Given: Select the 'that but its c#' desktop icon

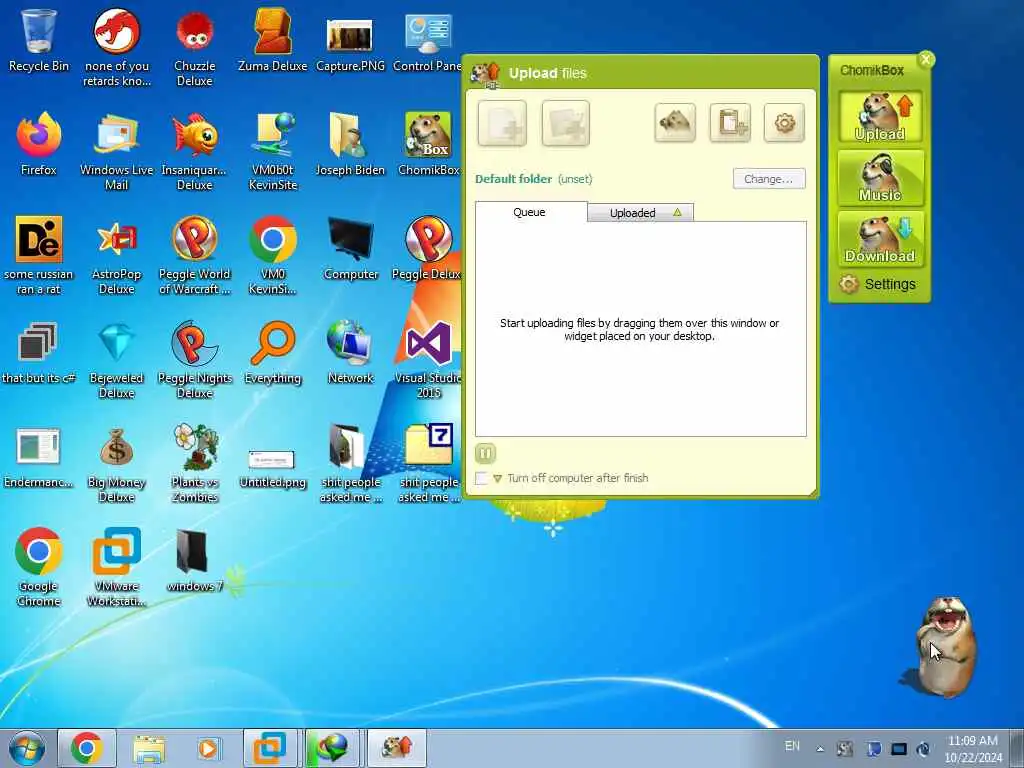Looking at the screenshot, I should (x=39, y=353).
